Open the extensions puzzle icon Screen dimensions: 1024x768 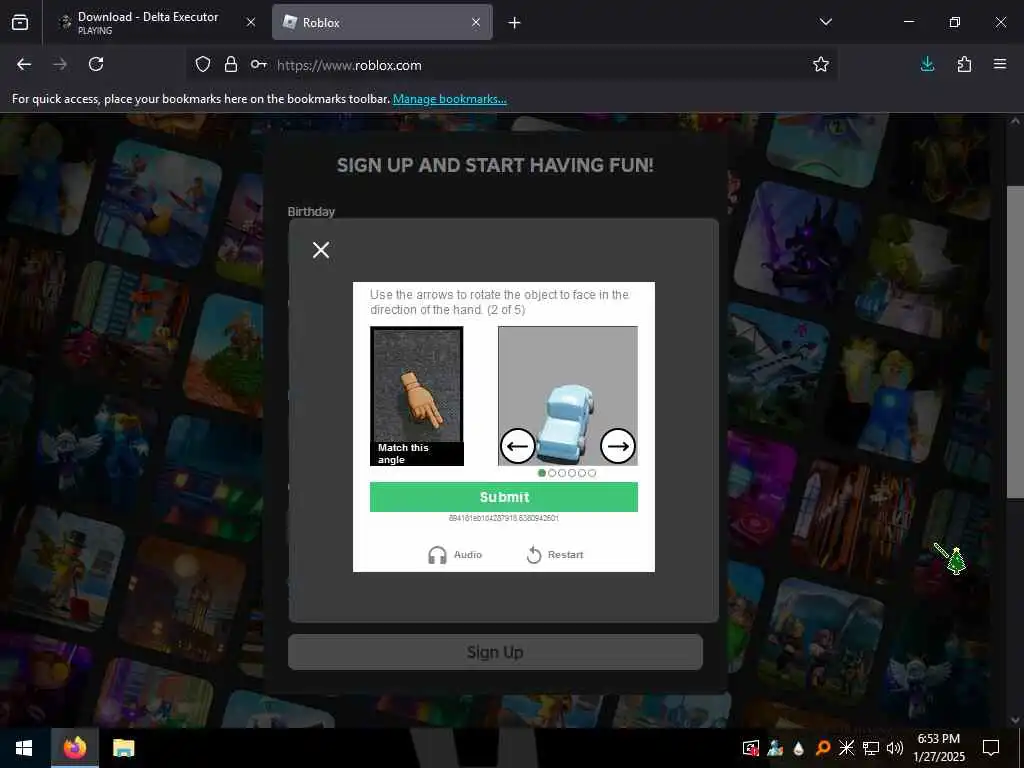(964, 64)
